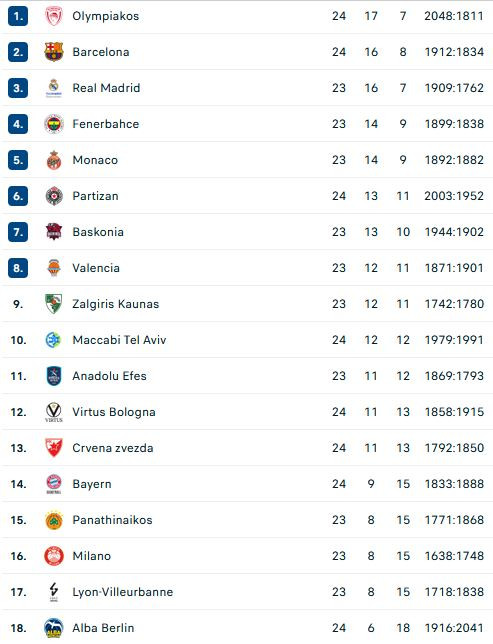This screenshot has width=493, height=644.
Task: Click the Panathinaikos clover logo
Action: (x=54, y=520)
